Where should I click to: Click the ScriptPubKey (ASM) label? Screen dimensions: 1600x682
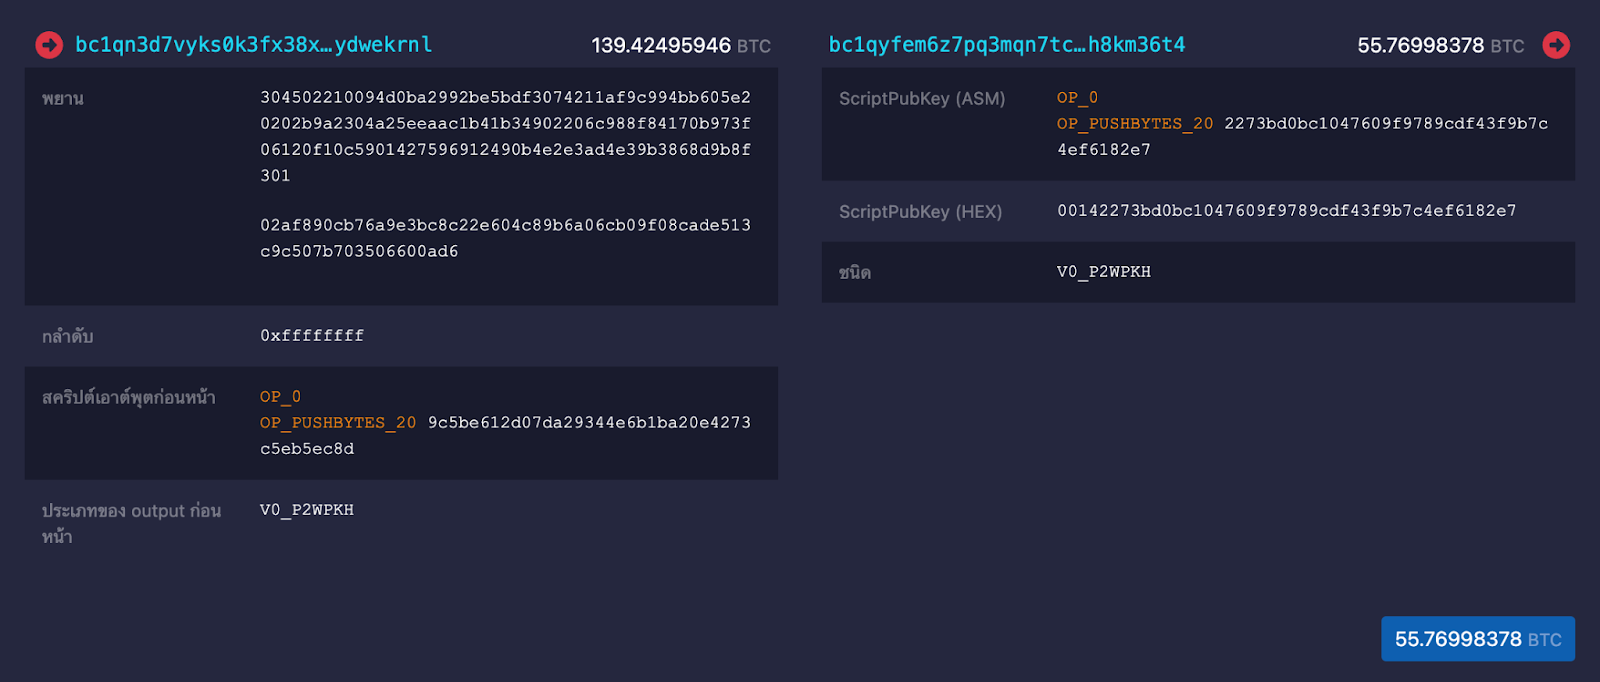[x=922, y=99]
